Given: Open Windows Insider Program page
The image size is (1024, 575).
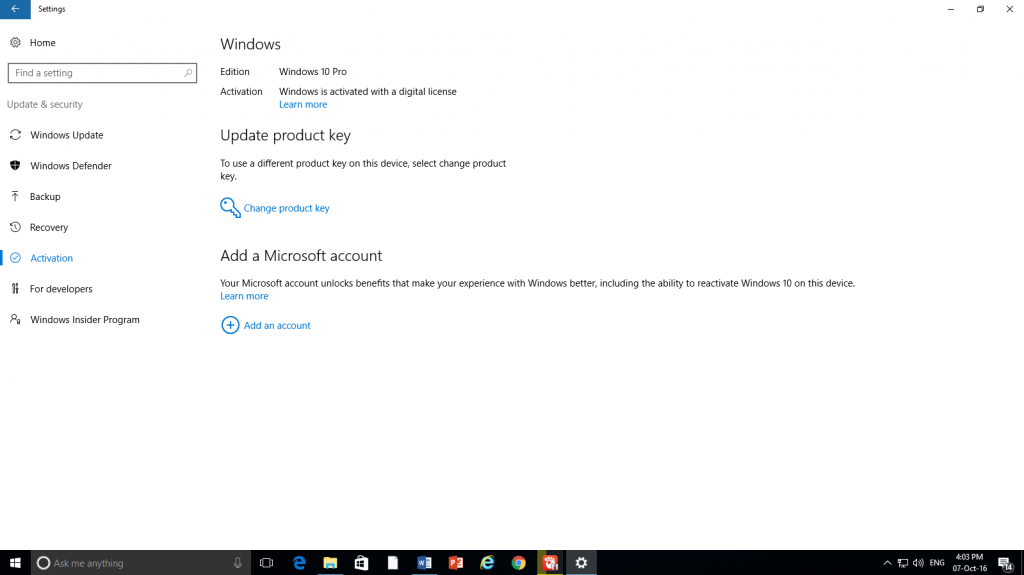Looking at the screenshot, I should click(x=85, y=320).
